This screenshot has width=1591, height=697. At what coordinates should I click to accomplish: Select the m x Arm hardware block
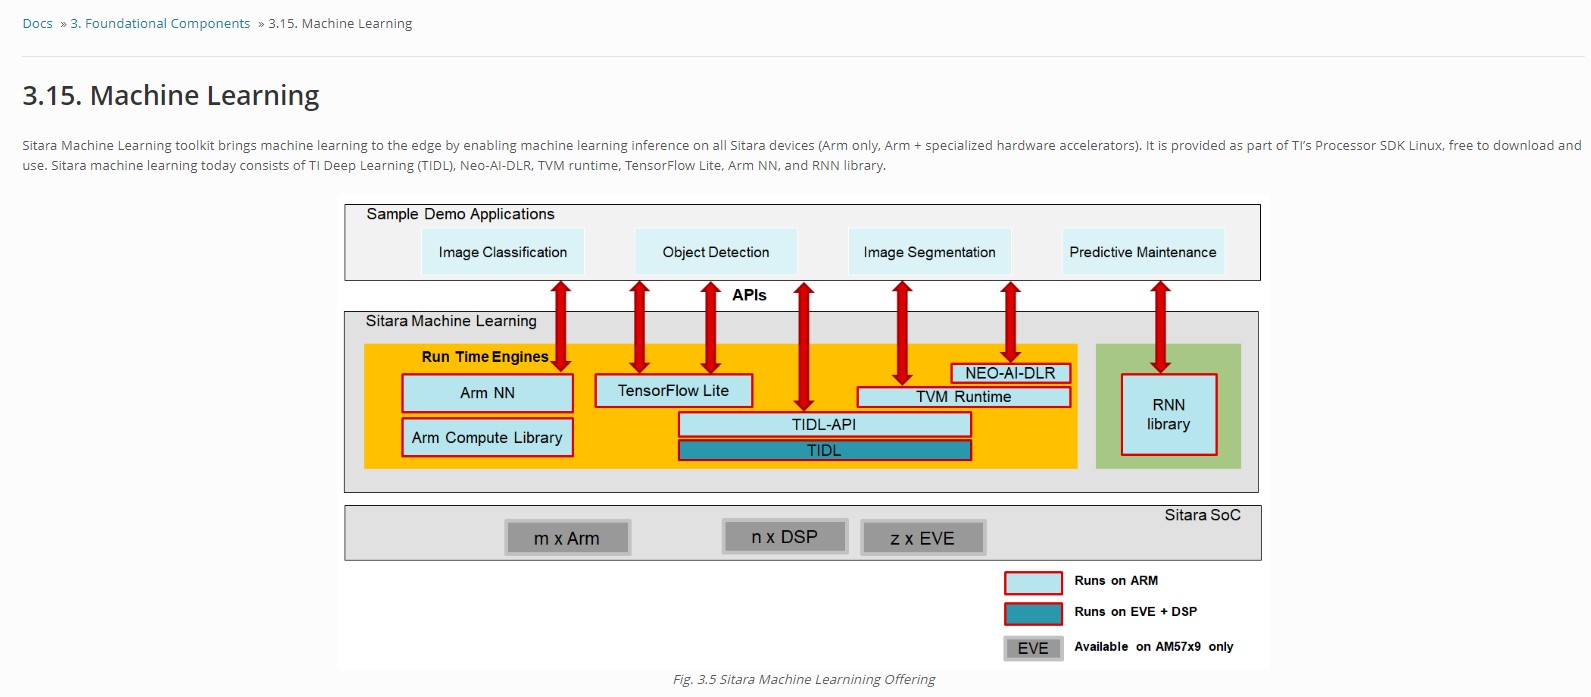pyautogui.click(x=567, y=538)
